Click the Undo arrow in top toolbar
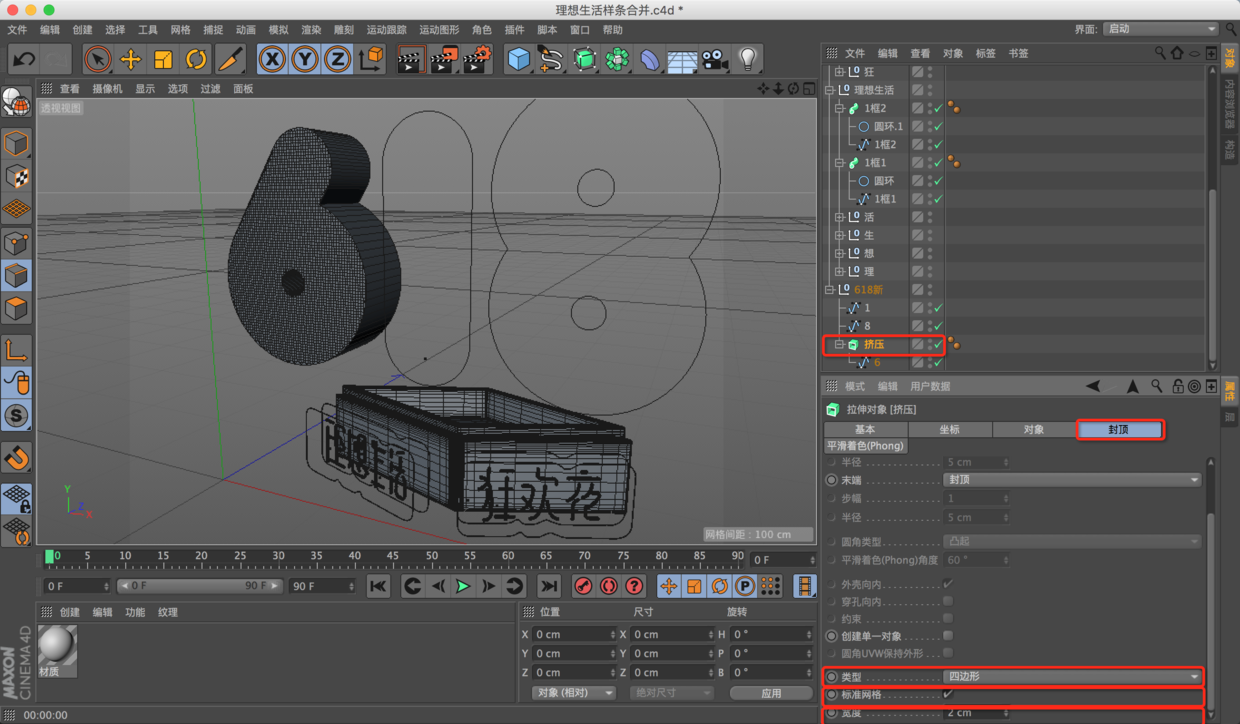The width and height of the screenshot is (1240, 724). point(24,59)
